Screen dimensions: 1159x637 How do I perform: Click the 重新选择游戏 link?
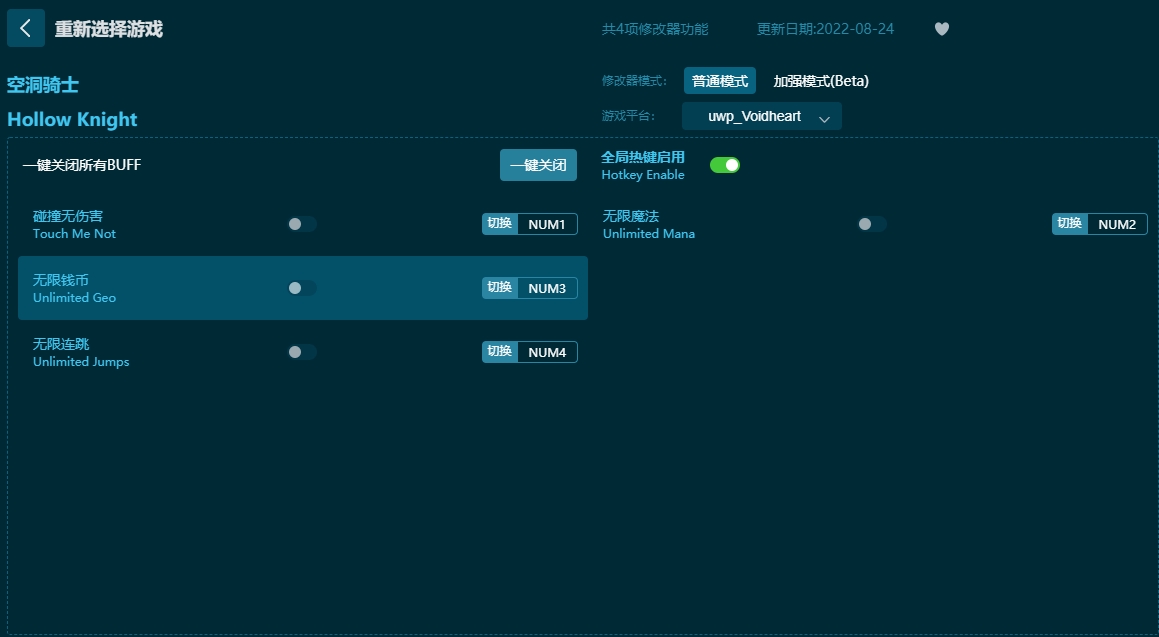coord(109,29)
